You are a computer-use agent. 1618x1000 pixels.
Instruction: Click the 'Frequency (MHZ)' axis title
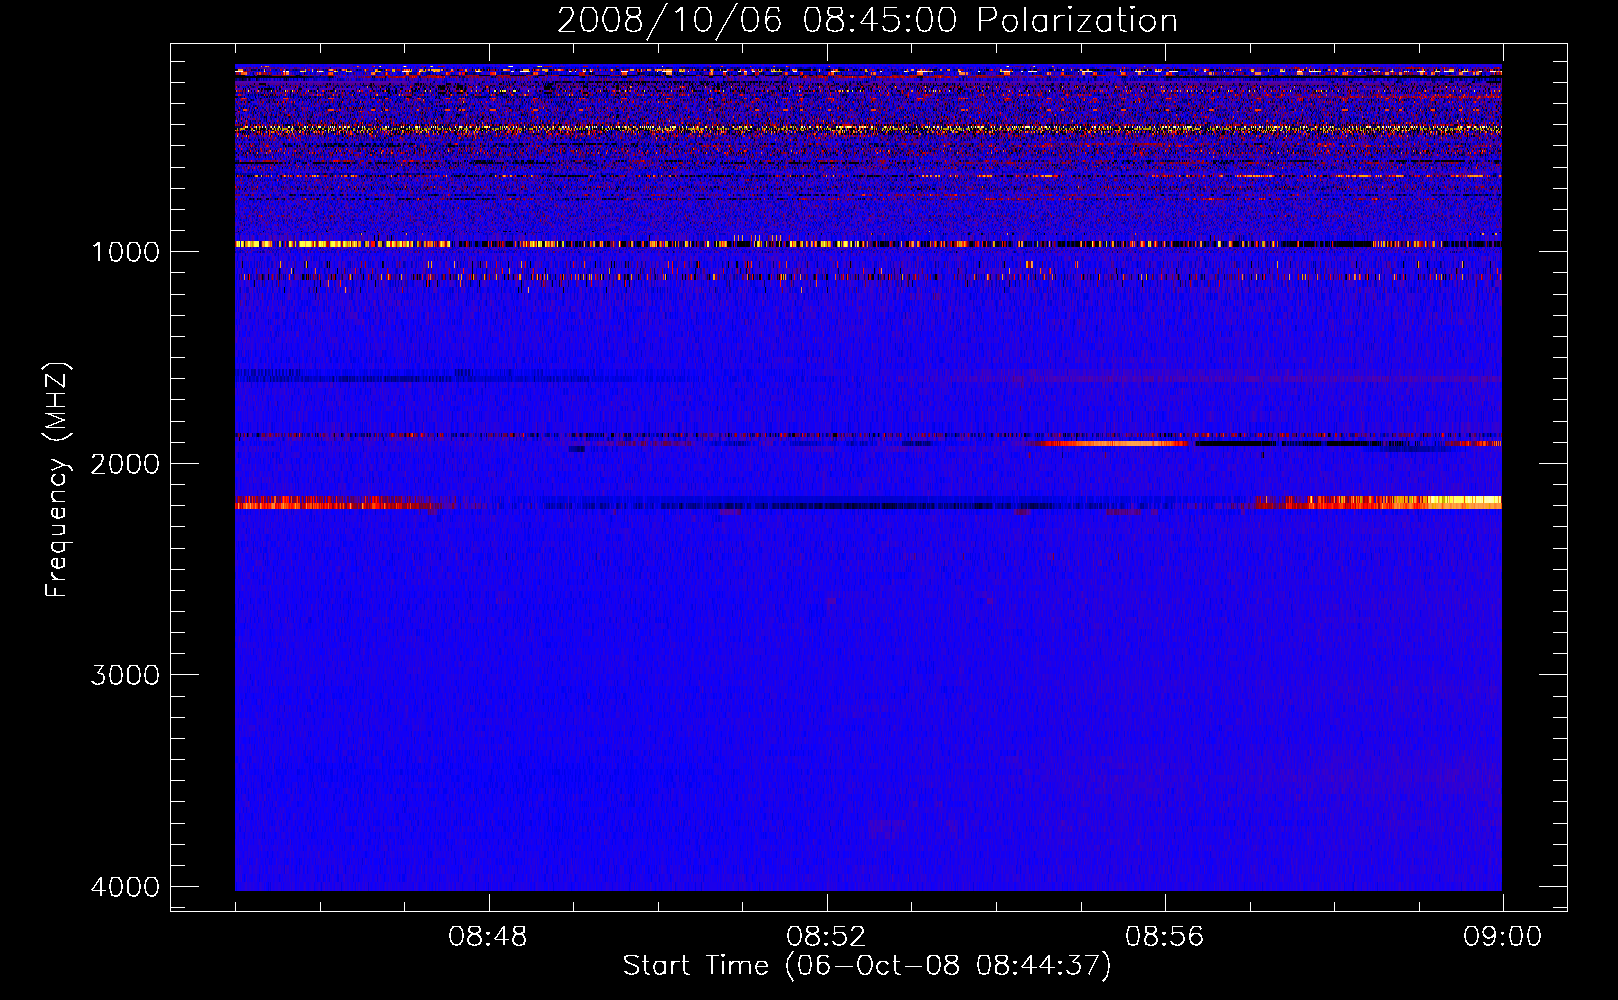57,480
